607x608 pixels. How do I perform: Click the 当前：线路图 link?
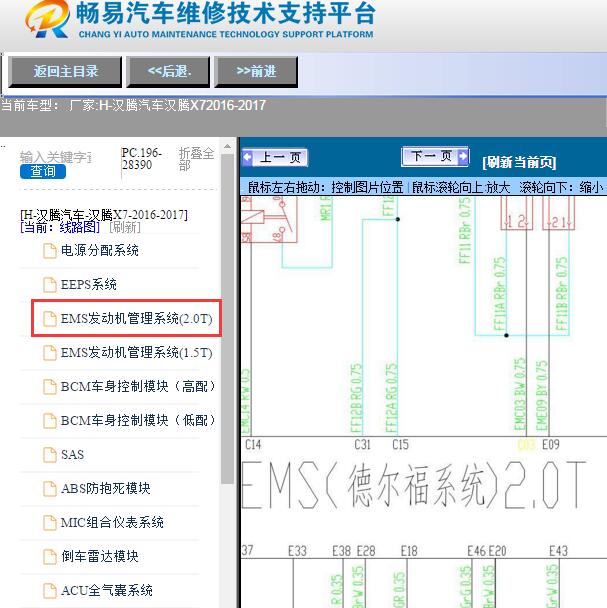pyautogui.click(x=60, y=227)
